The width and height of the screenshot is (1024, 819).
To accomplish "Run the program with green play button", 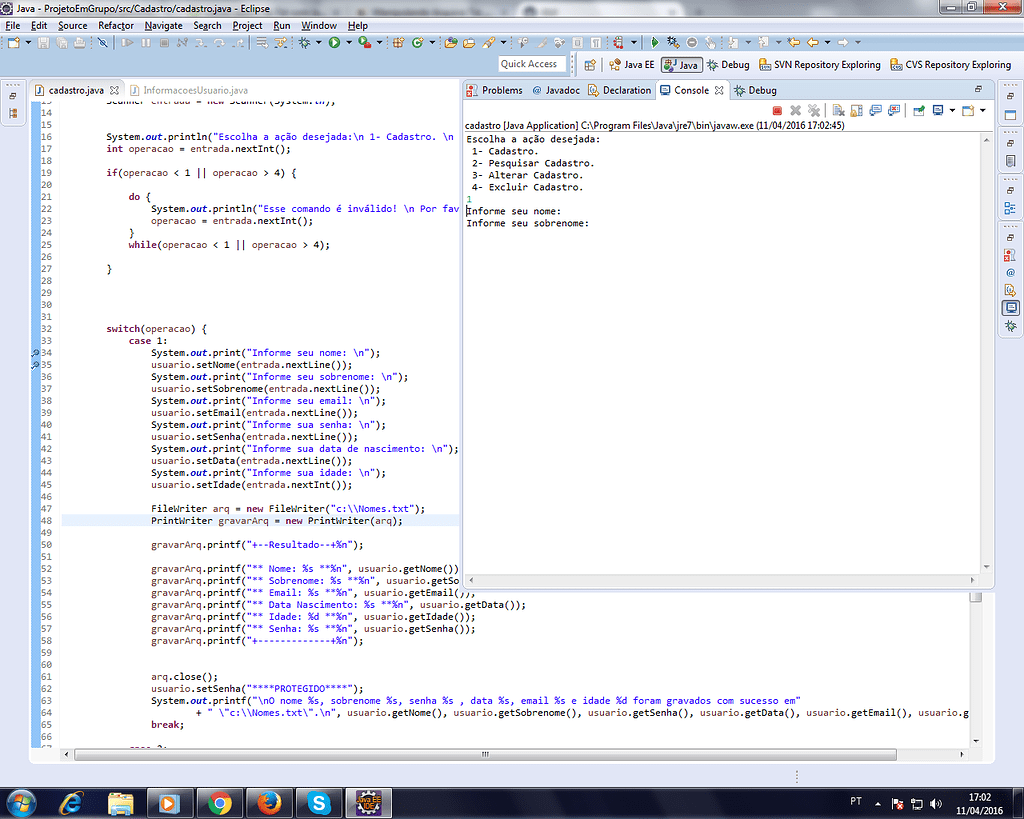I will tap(334, 42).
